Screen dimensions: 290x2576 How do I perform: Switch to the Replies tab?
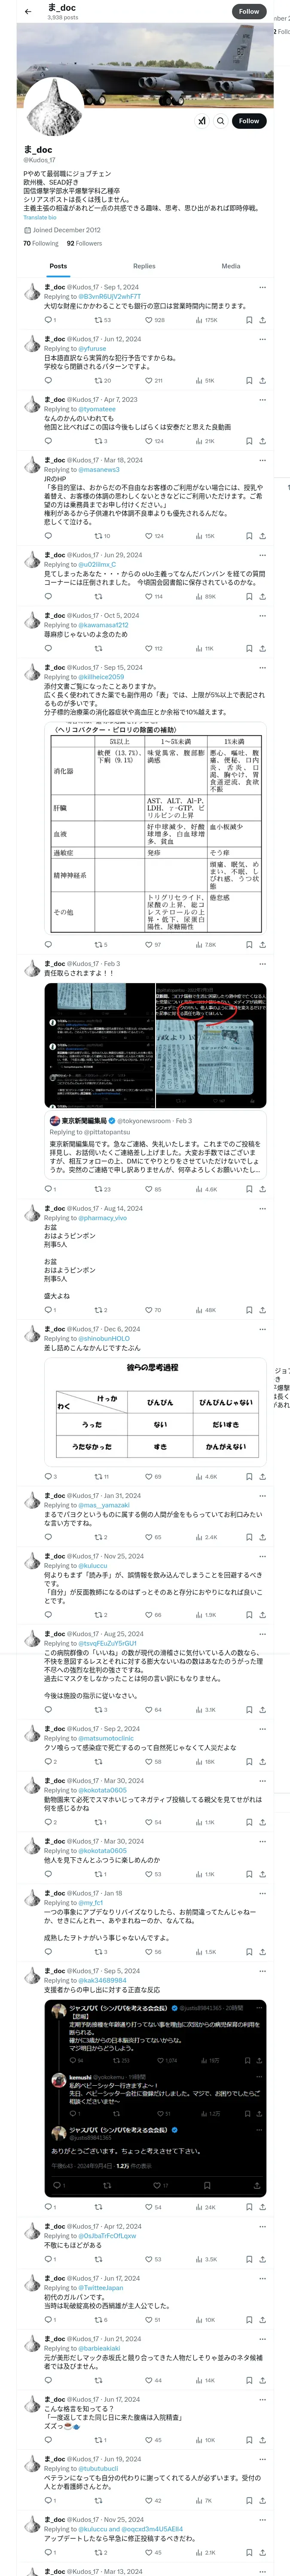[144, 266]
